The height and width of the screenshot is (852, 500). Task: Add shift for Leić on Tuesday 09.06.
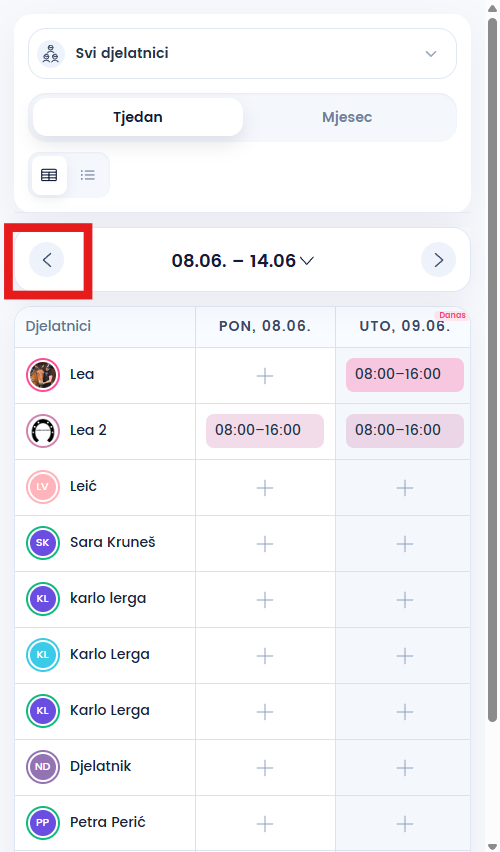pos(405,488)
